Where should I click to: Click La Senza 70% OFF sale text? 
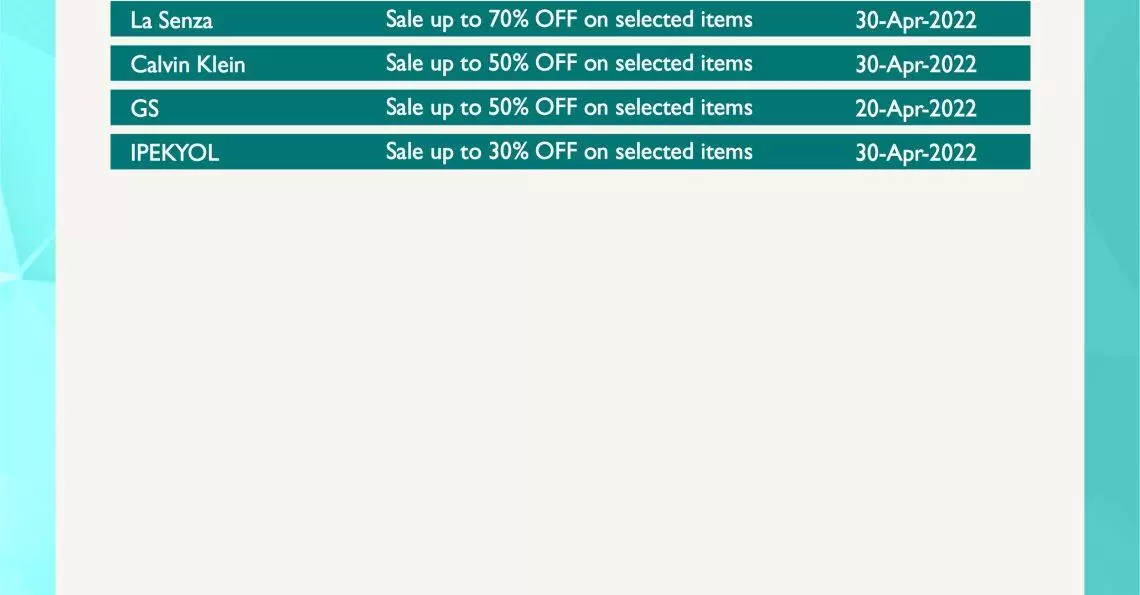(569, 20)
